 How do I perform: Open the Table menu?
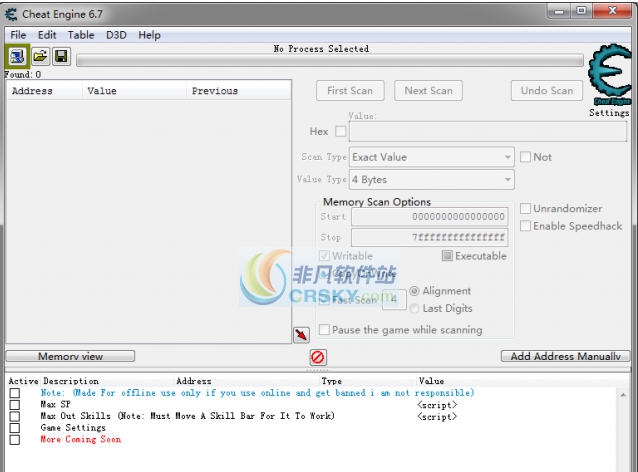click(x=81, y=35)
